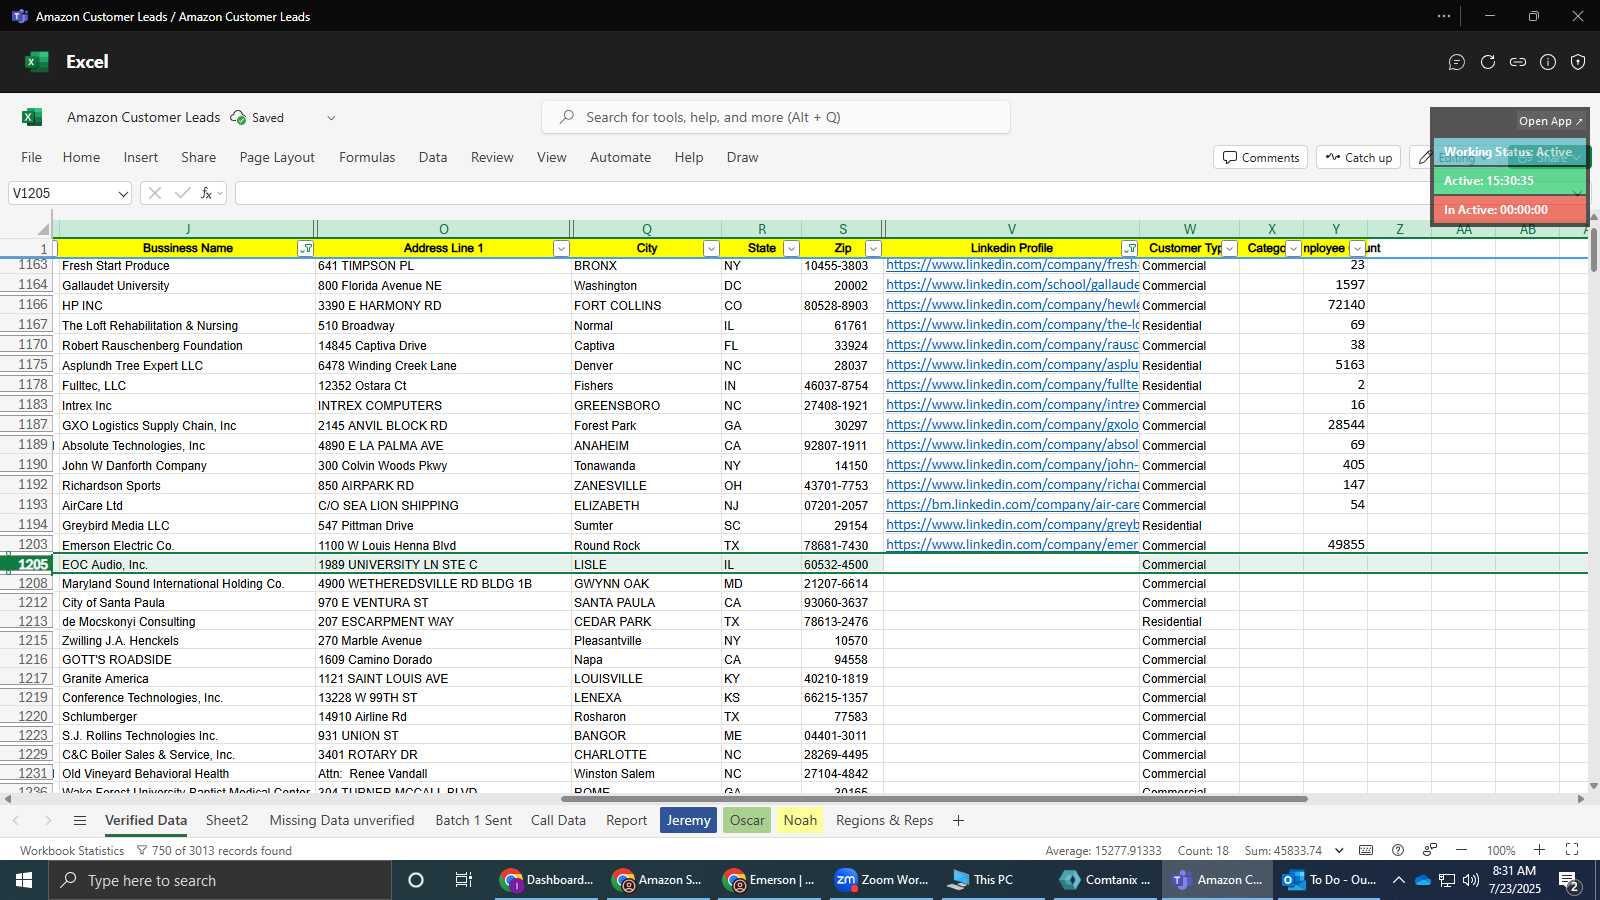Add a new sheet with the plus icon
The width and height of the screenshot is (1600, 900).
pos(958,820)
